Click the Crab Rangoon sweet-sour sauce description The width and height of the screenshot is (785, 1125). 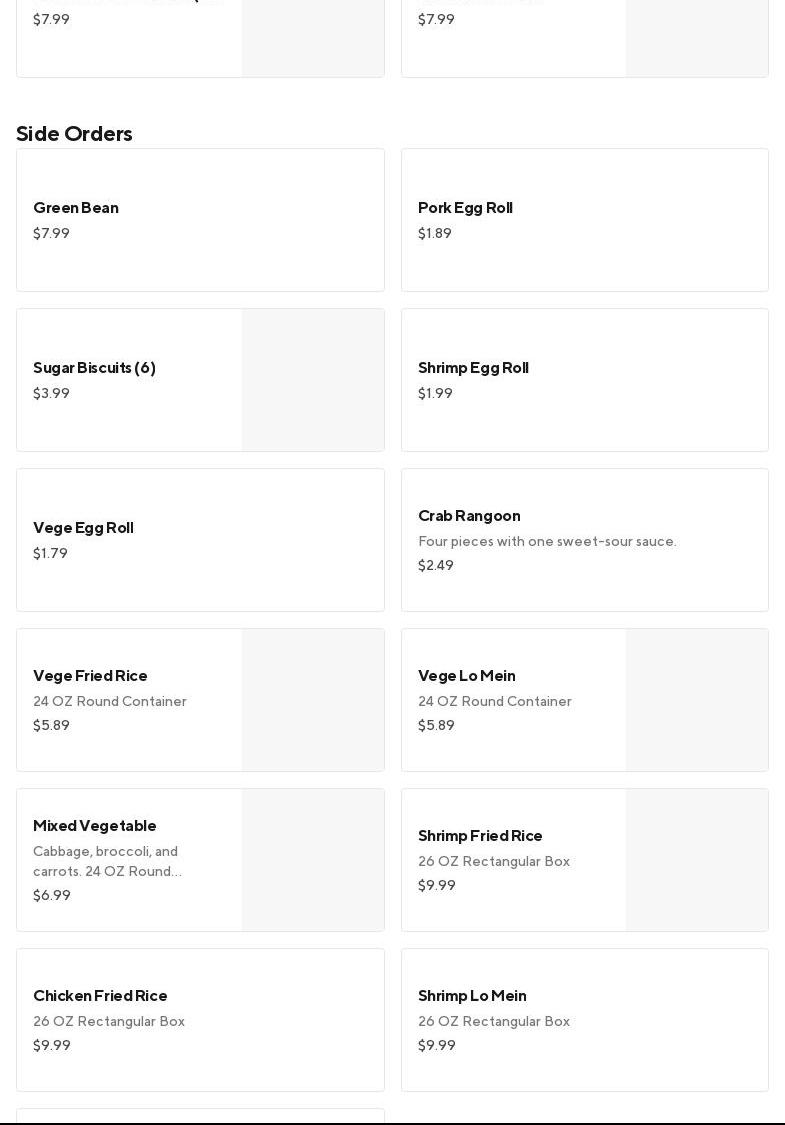tap(547, 542)
